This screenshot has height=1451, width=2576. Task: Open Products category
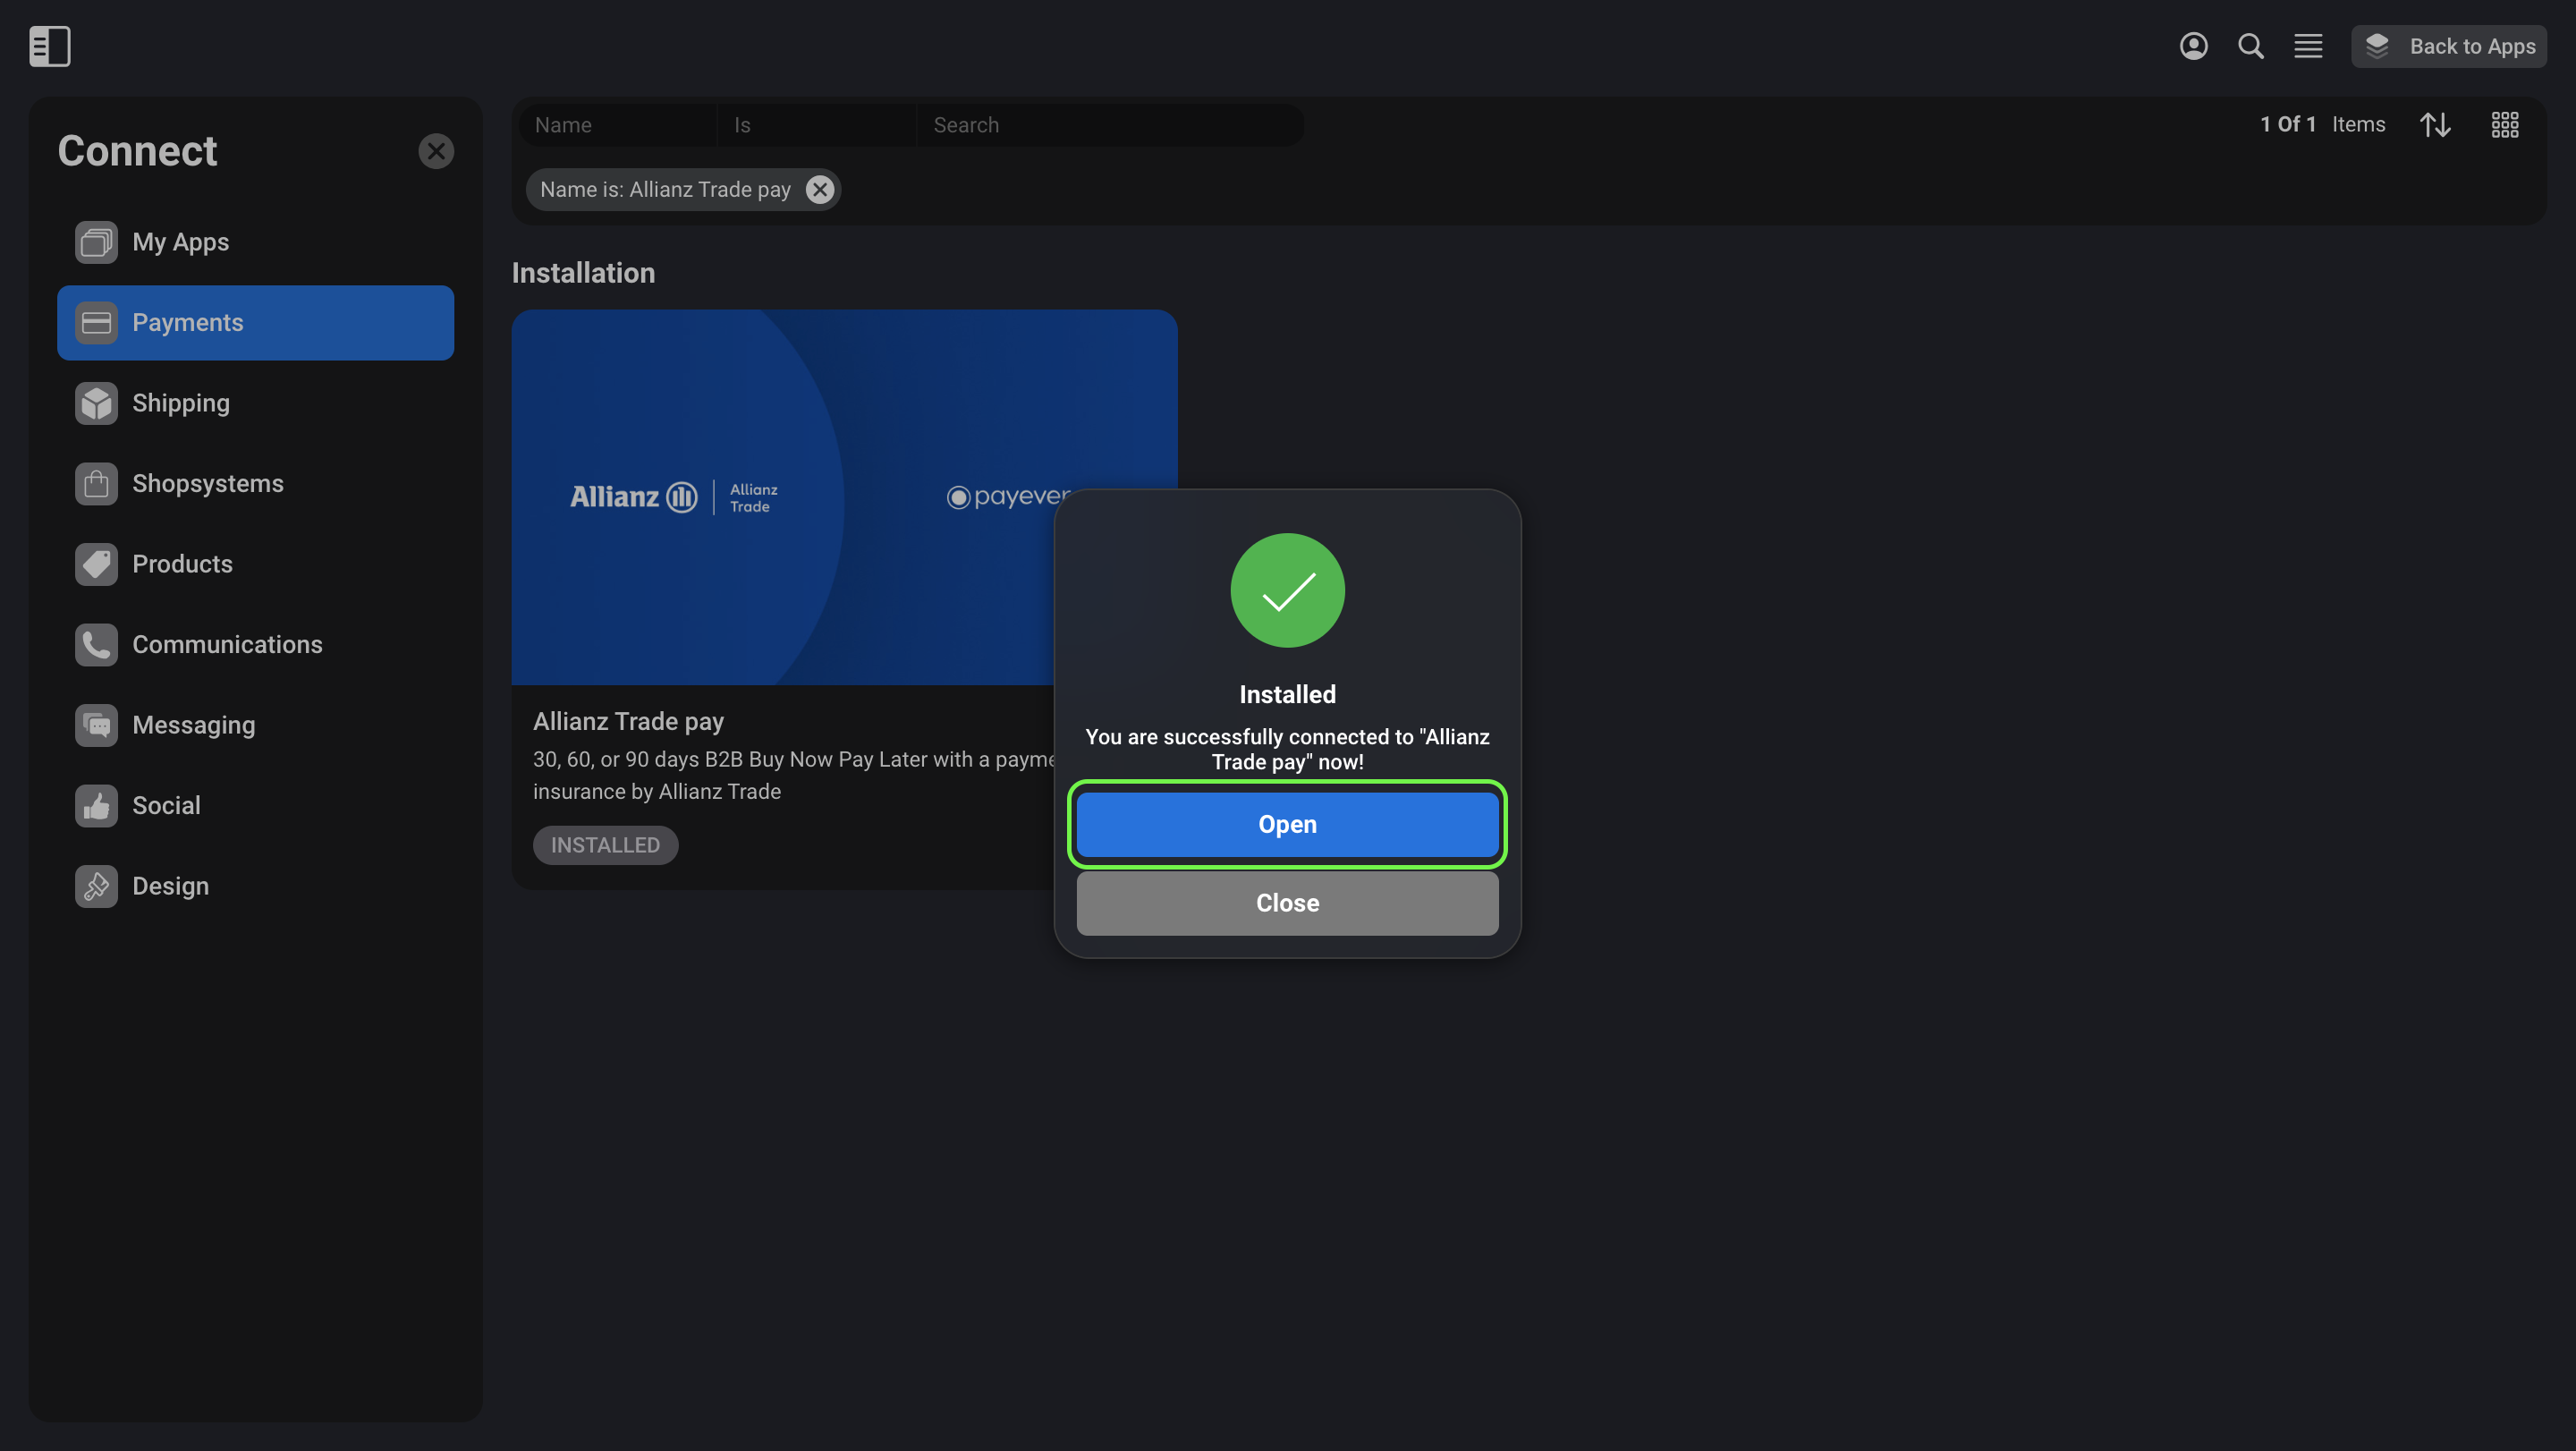pyautogui.click(x=255, y=564)
